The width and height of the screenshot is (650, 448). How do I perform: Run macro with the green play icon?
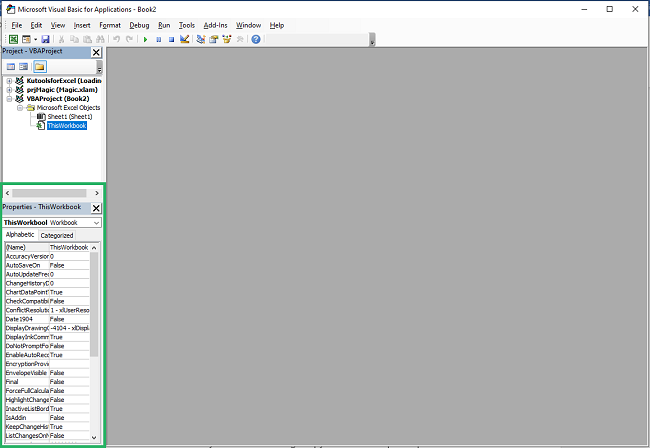pyautogui.click(x=146, y=39)
